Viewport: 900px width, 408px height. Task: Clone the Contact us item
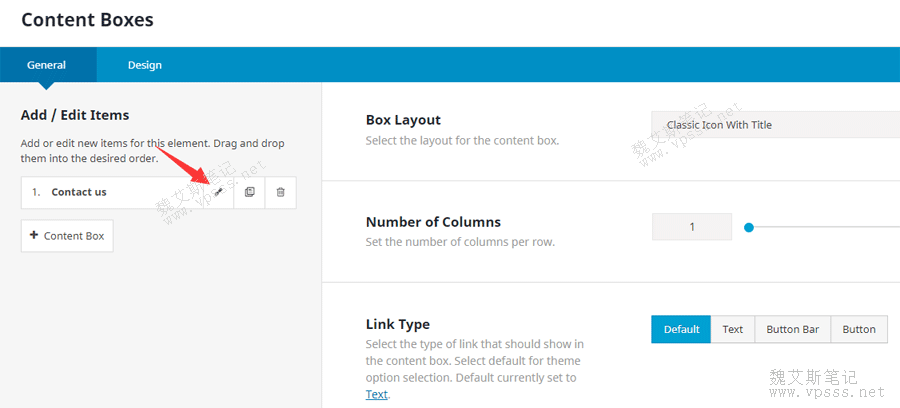[250, 192]
